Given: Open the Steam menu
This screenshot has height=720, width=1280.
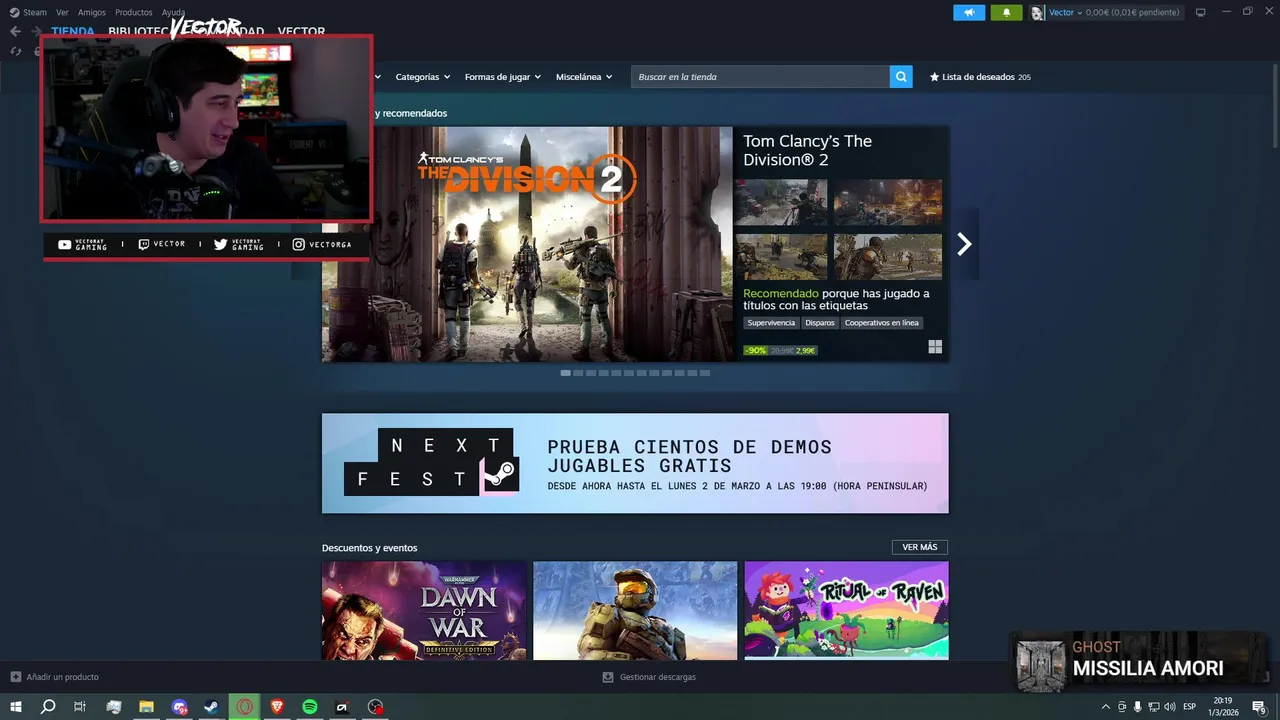Looking at the screenshot, I should click(x=35, y=12).
